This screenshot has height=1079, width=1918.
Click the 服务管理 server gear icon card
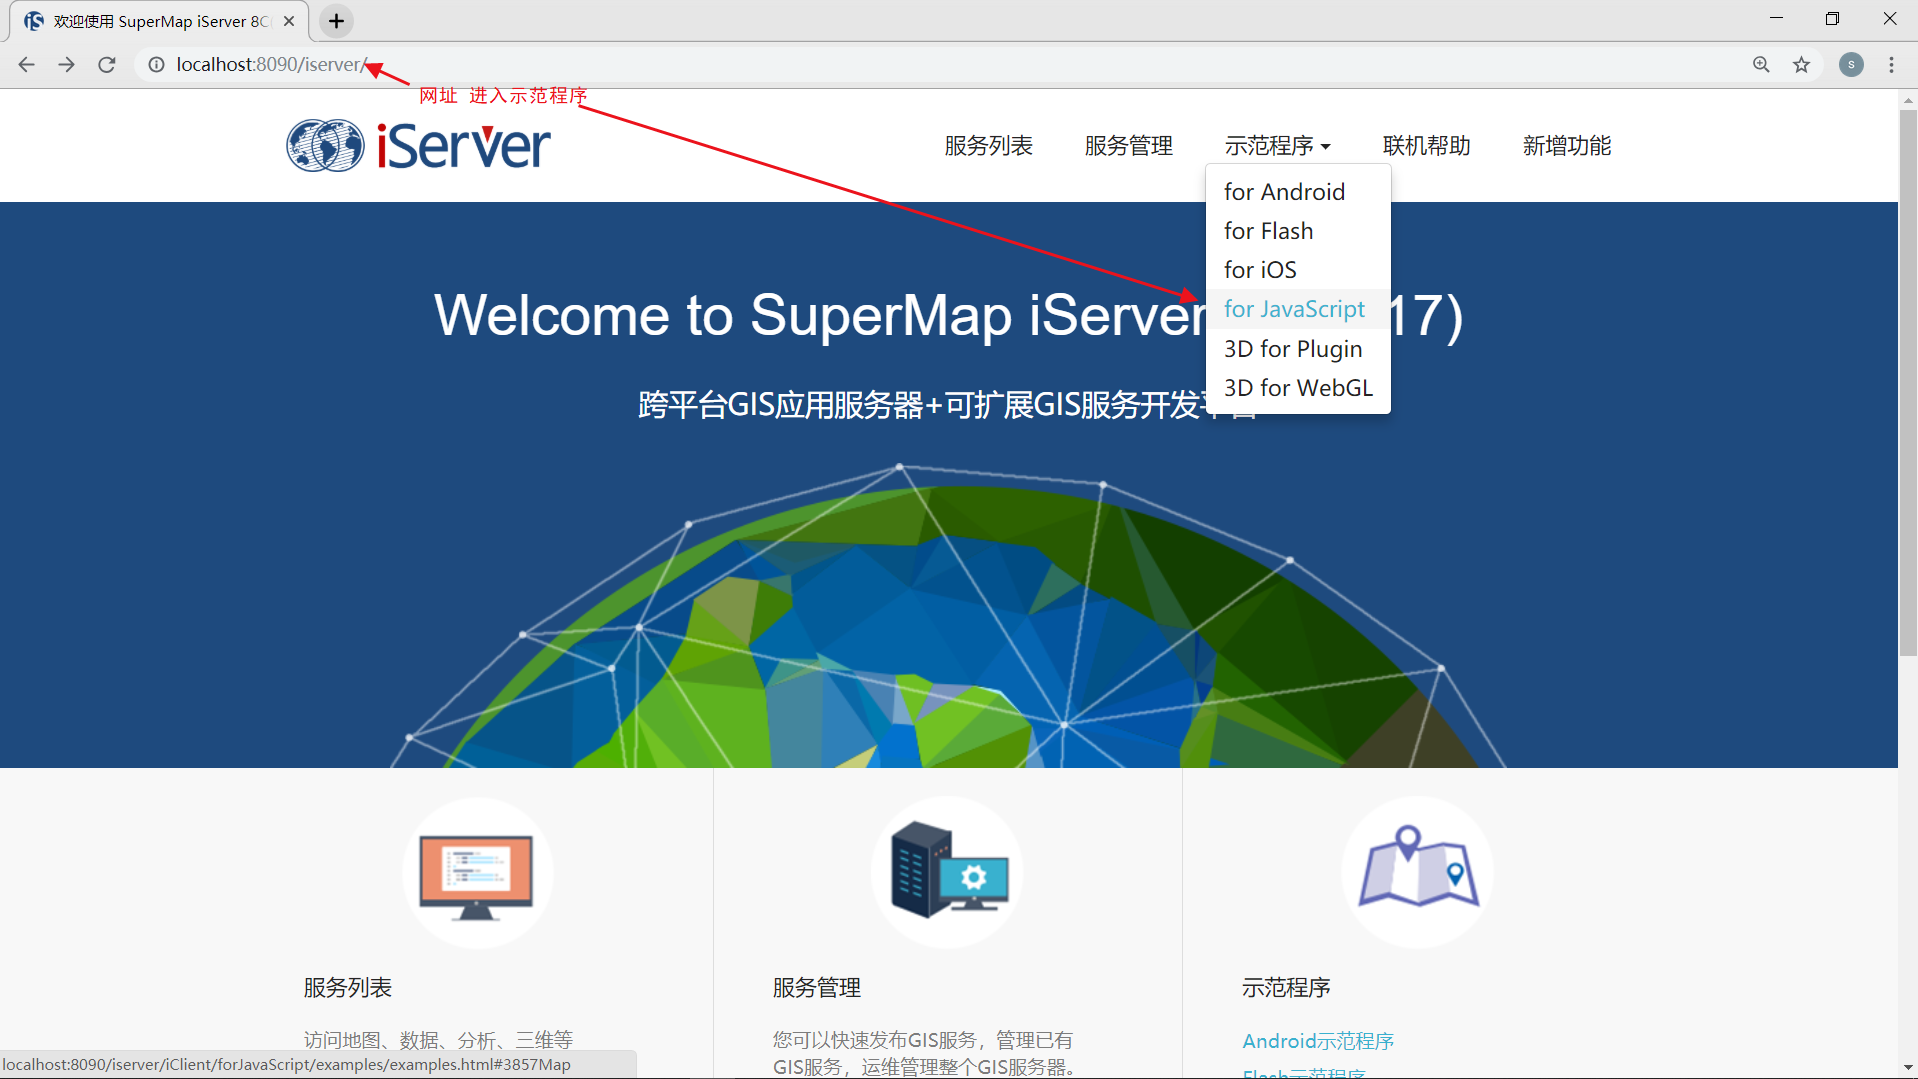click(945, 871)
